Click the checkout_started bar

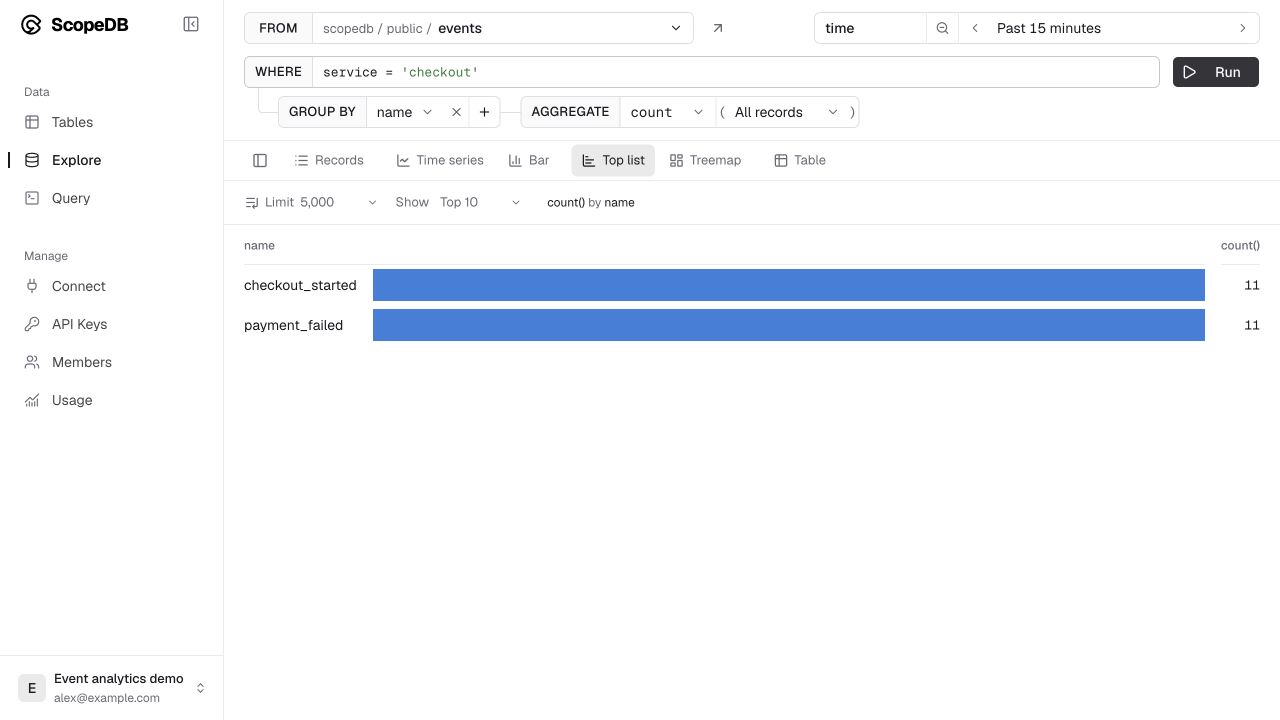pyautogui.click(x=789, y=285)
